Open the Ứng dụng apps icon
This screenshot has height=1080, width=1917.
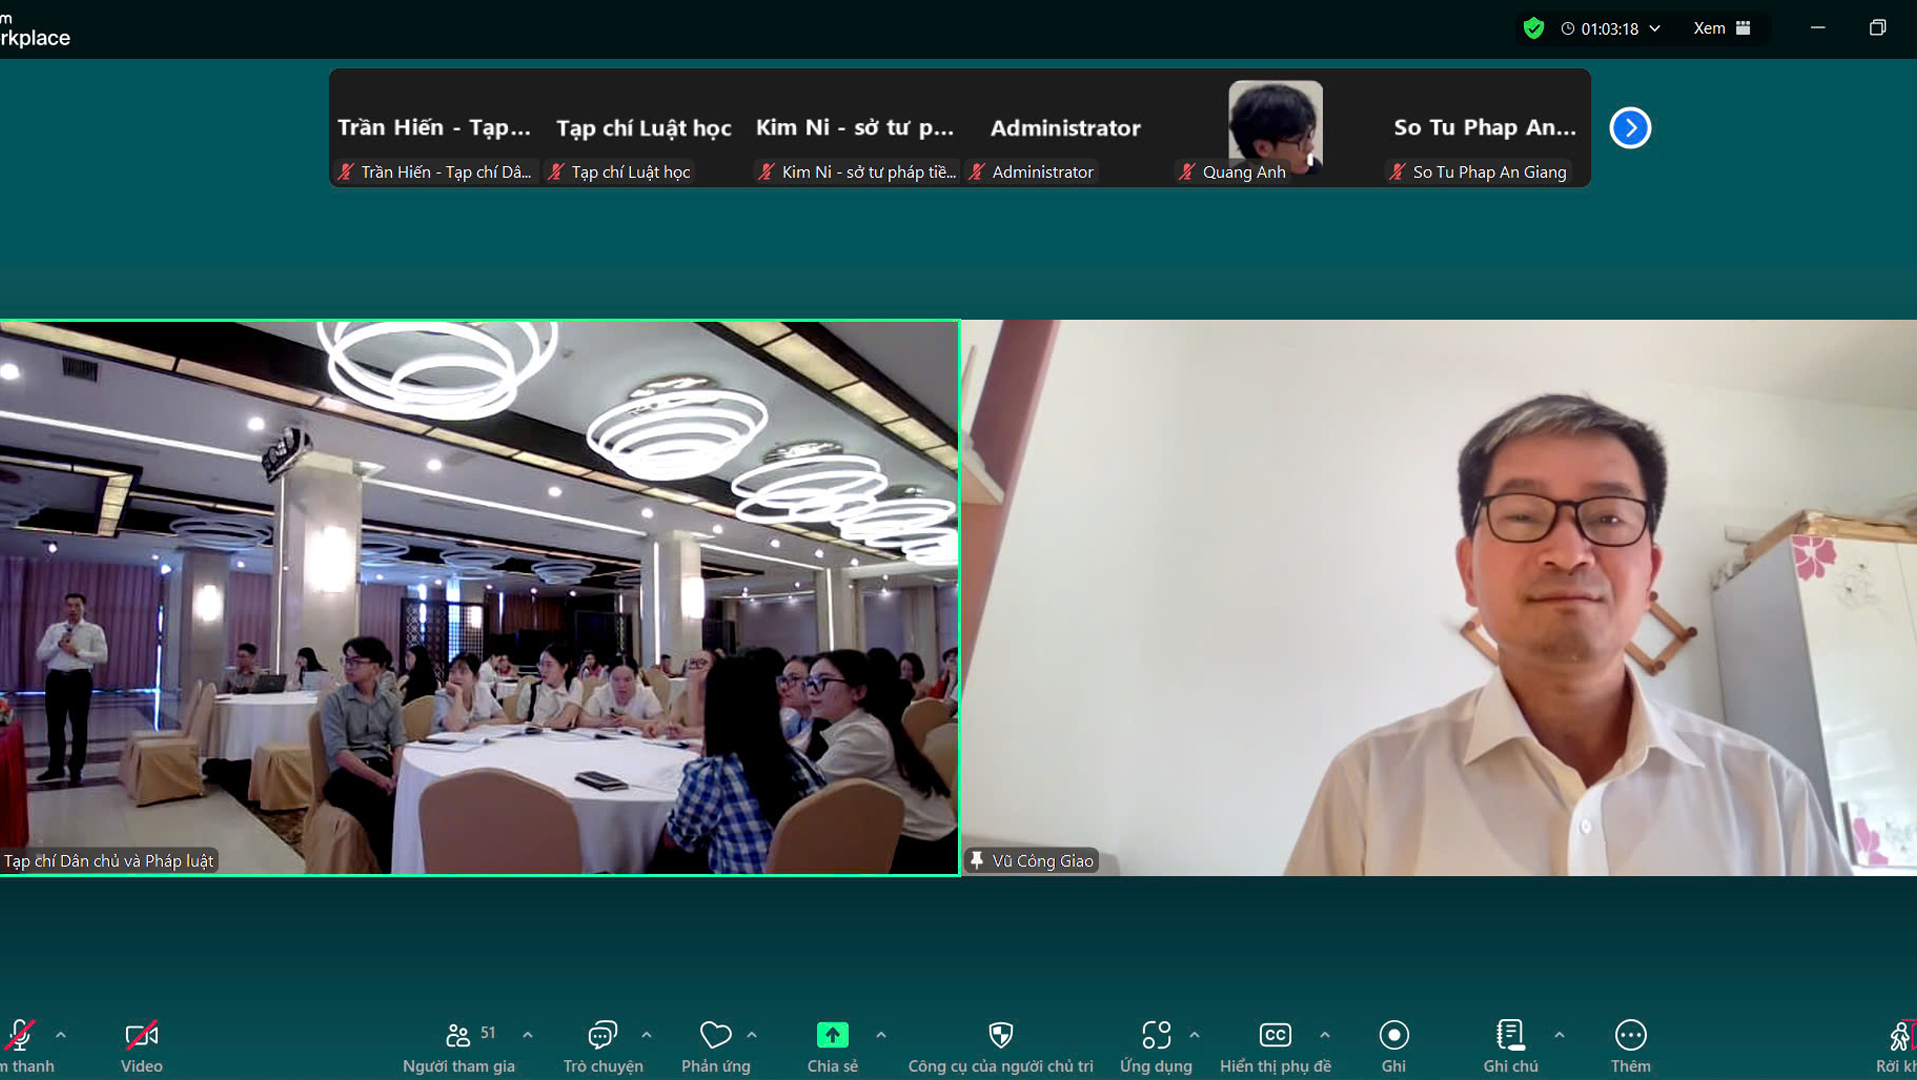coord(1155,1036)
